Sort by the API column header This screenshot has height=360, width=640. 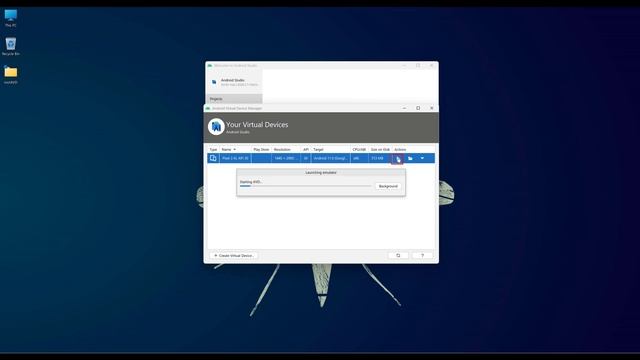click(306, 150)
